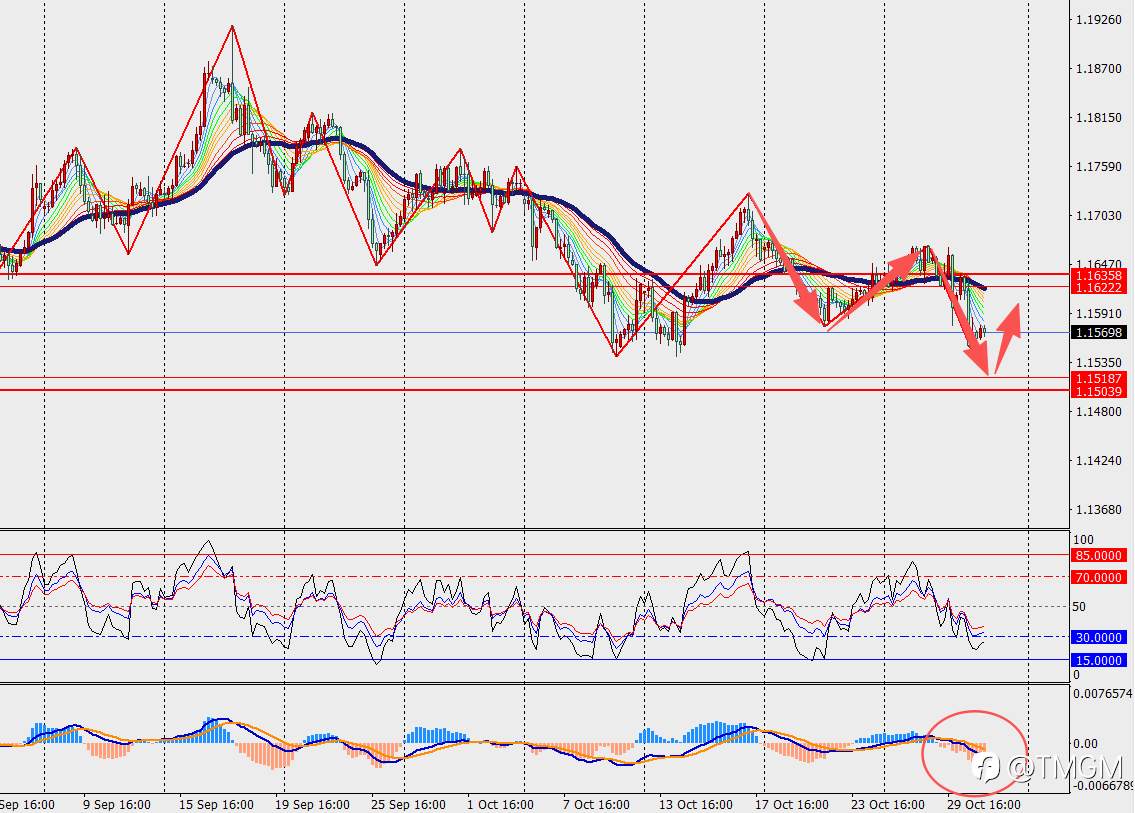Click the 7 Oct 16:00 time label

click(x=596, y=804)
